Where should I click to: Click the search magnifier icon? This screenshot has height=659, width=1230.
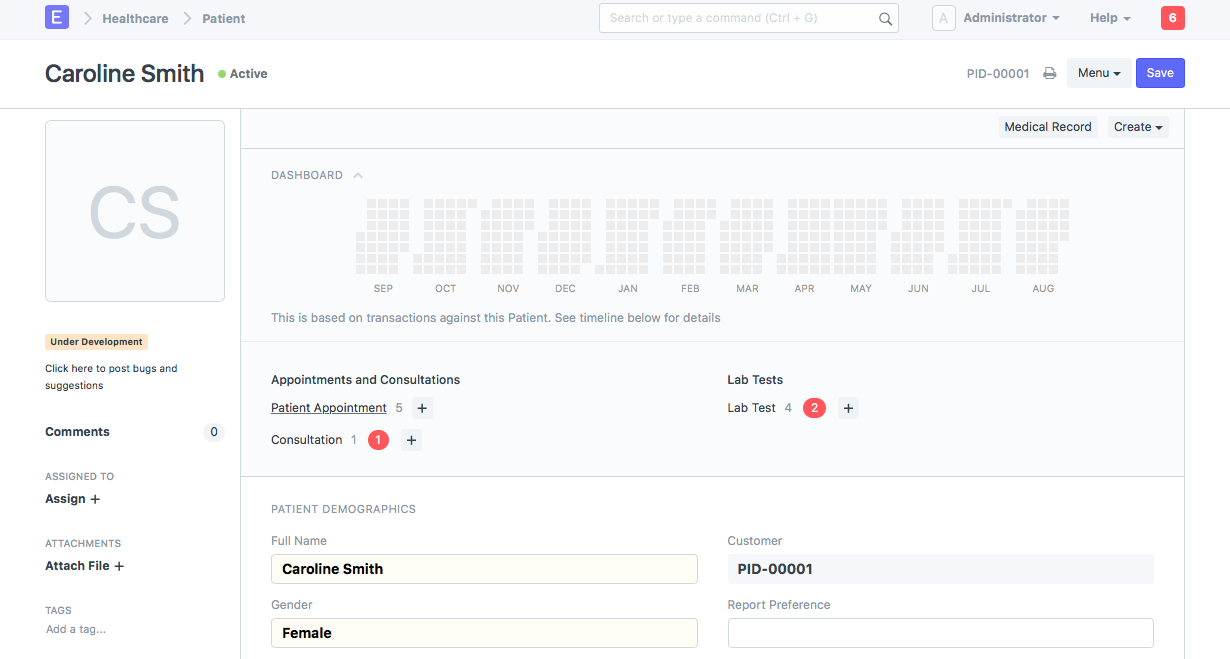[885, 18]
